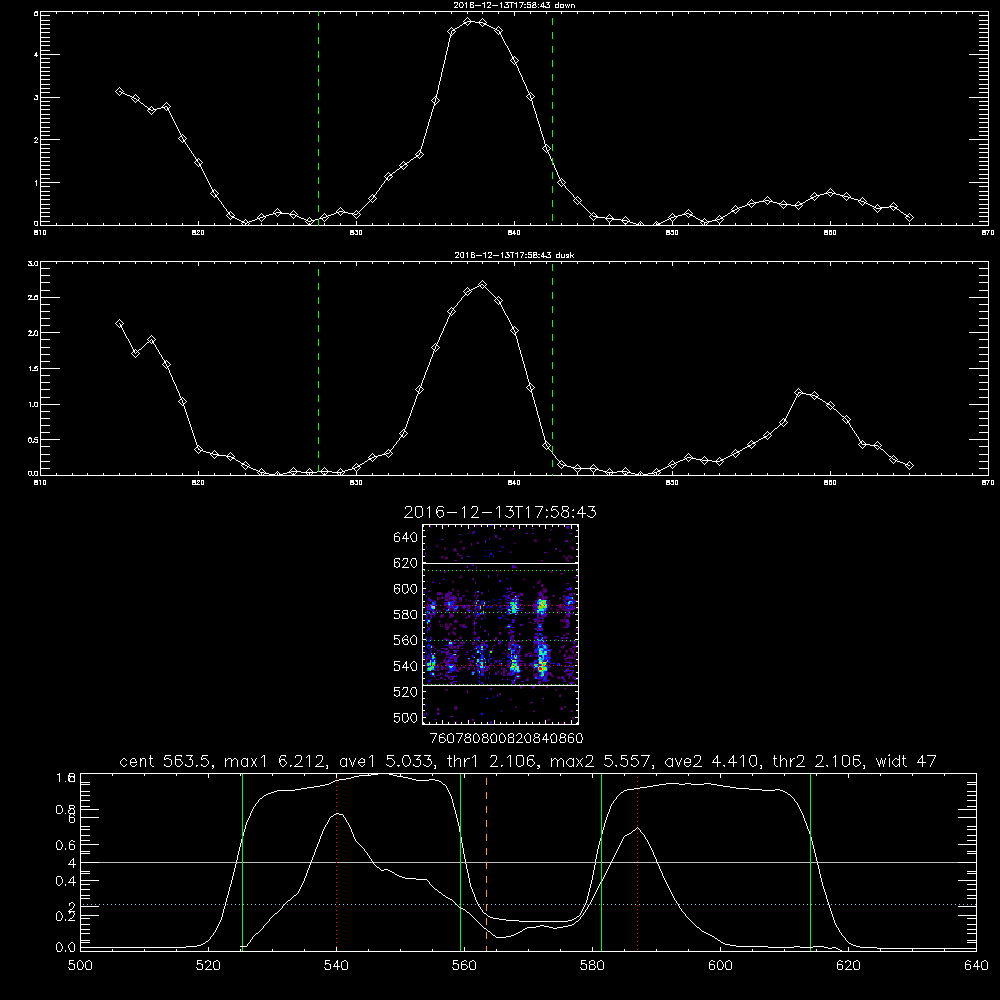Click the '520' label on bottom plot x-axis
Image resolution: width=1000 pixels, height=1000 pixels.
209,966
